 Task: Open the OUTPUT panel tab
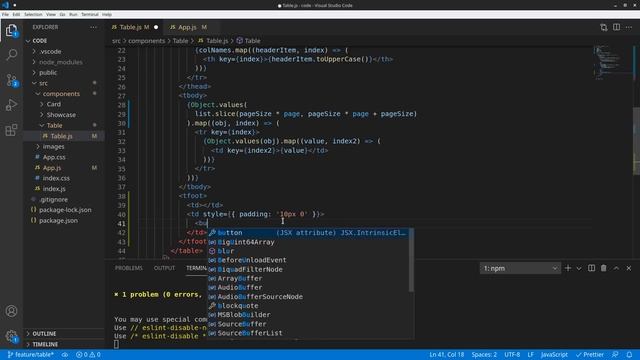point(164,268)
